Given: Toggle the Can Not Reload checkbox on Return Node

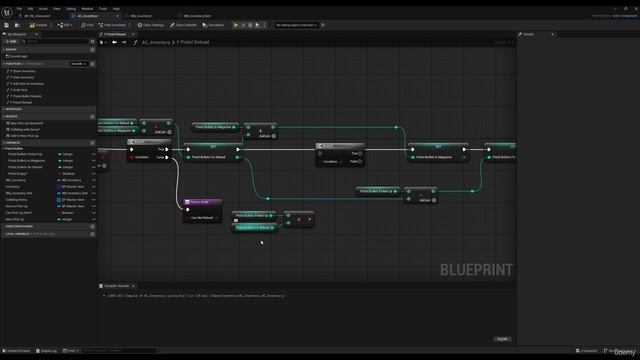Looking at the screenshot, I should point(216,218).
